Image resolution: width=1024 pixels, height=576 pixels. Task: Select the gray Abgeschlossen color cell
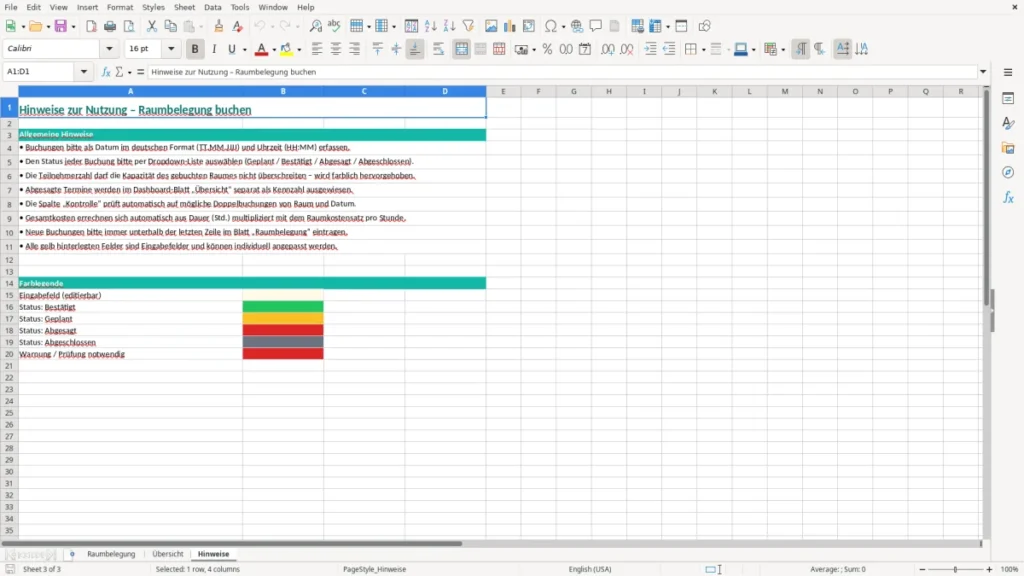pos(283,342)
